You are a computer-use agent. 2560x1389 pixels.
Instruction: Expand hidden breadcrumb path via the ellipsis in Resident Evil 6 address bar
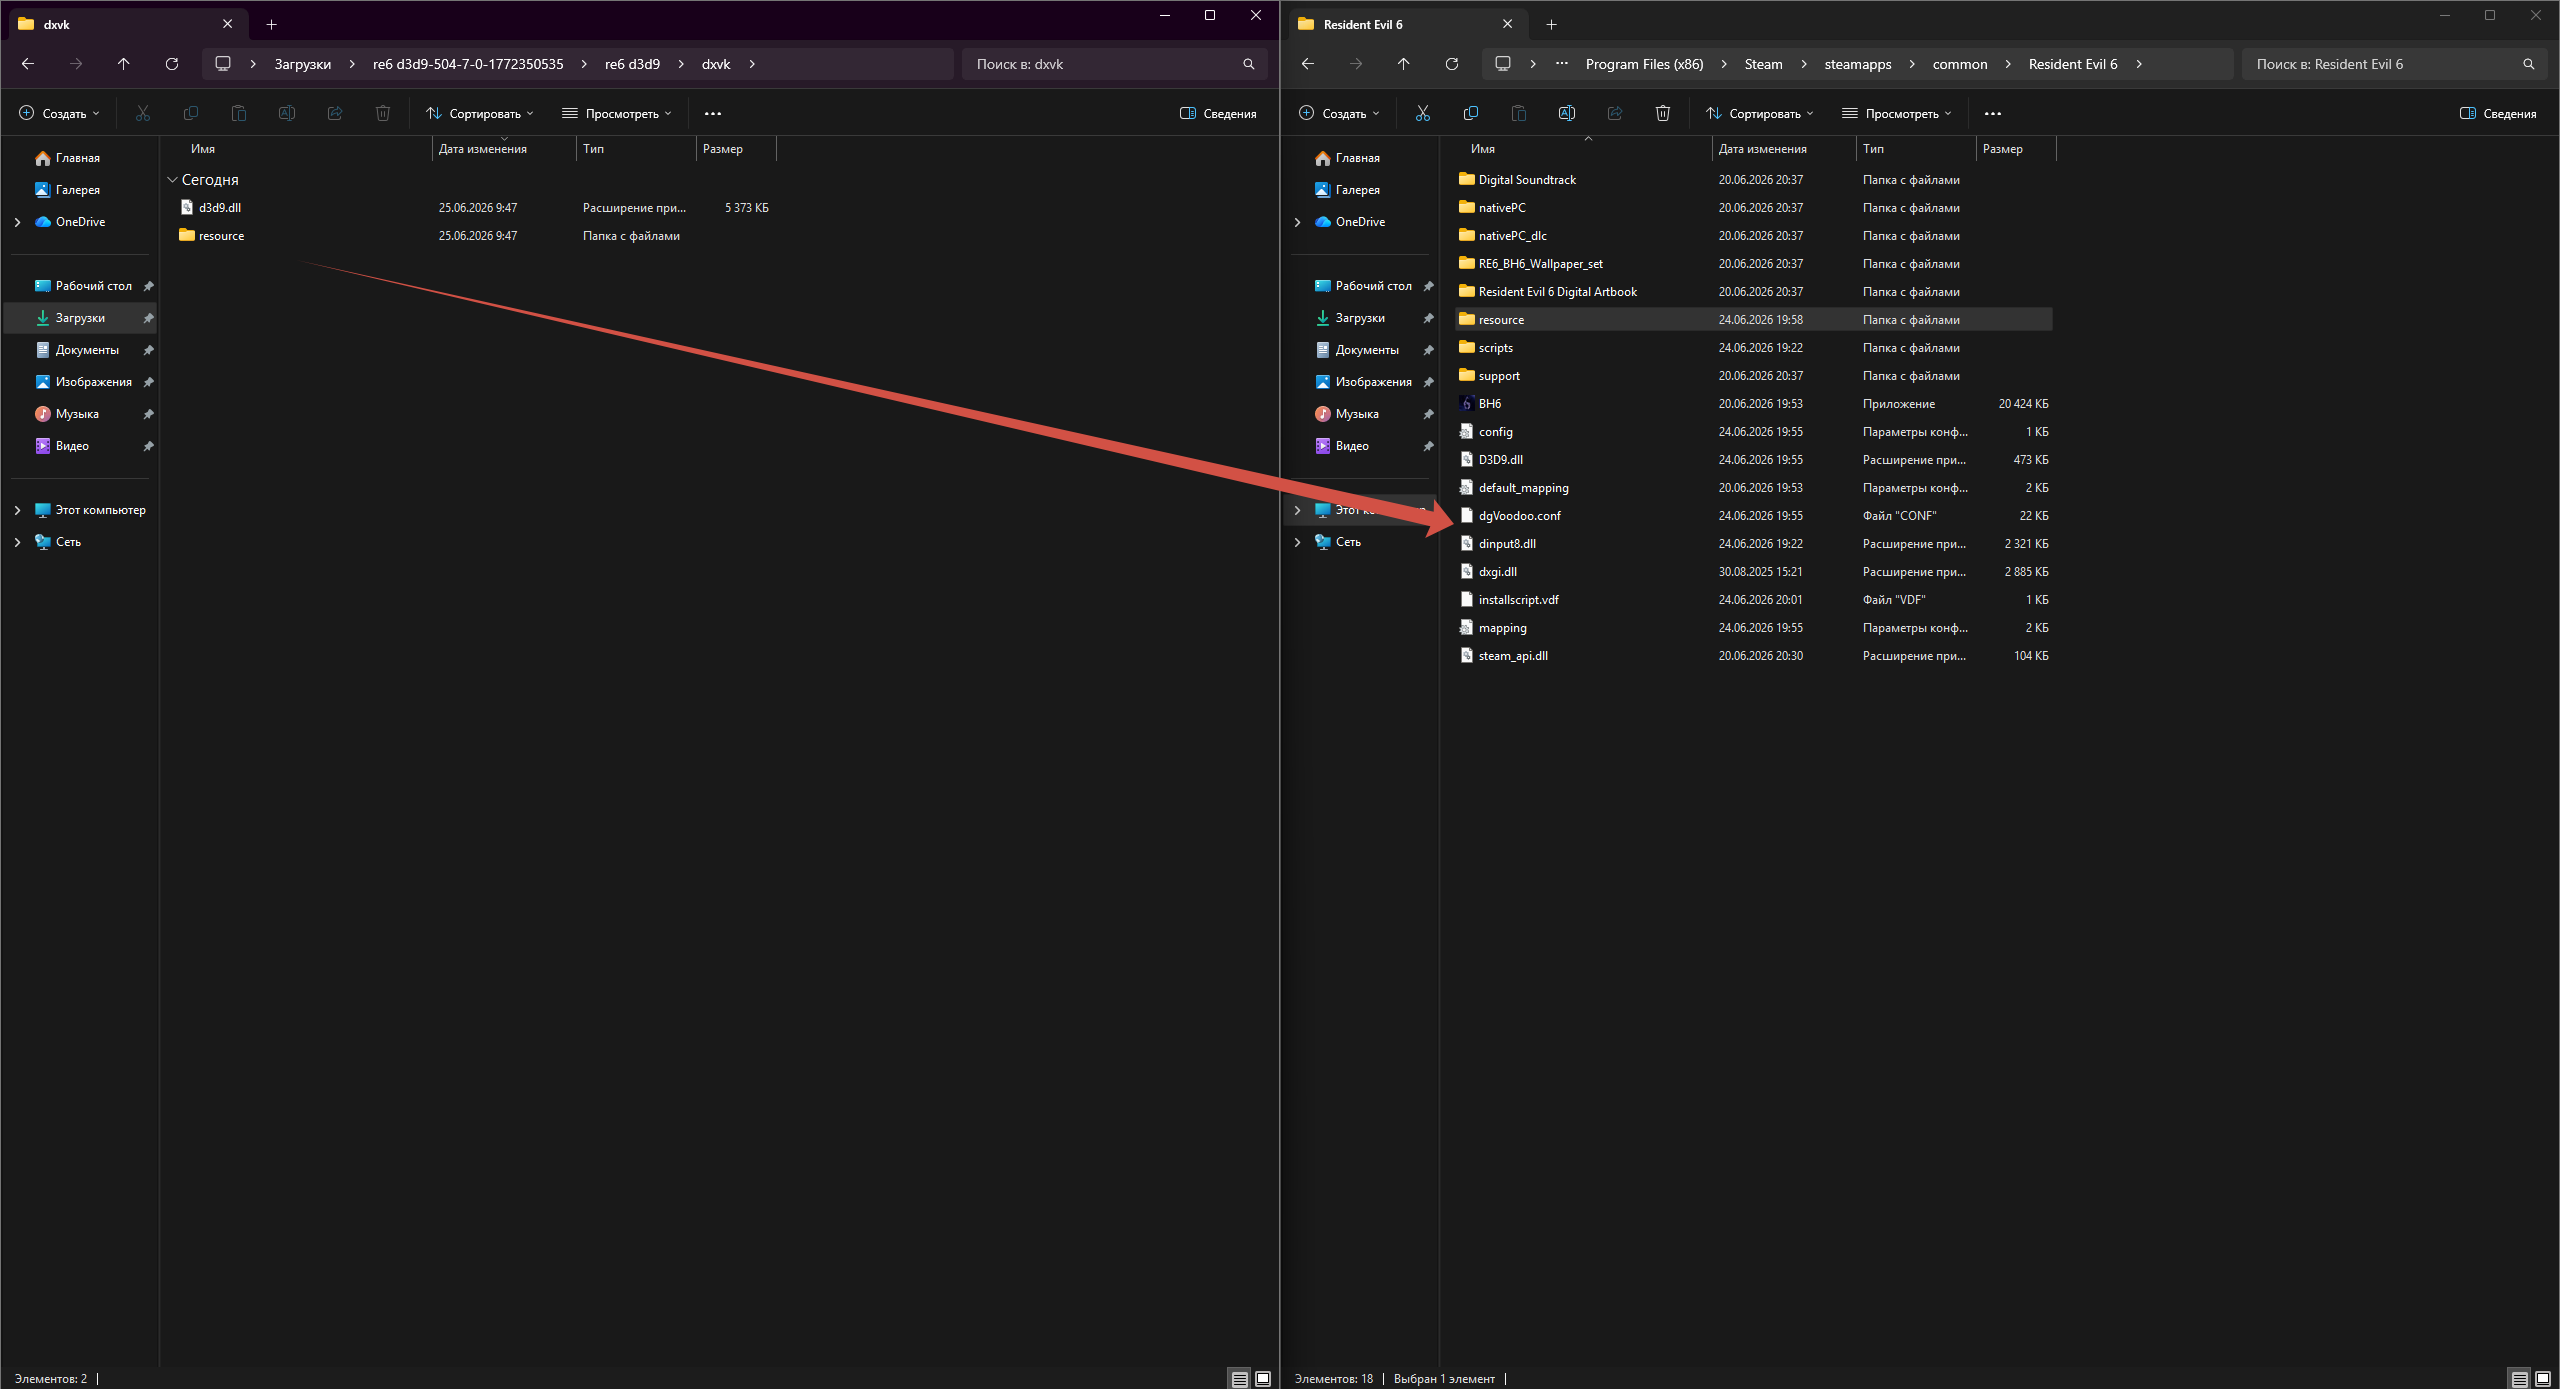pyautogui.click(x=1562, y=64)
